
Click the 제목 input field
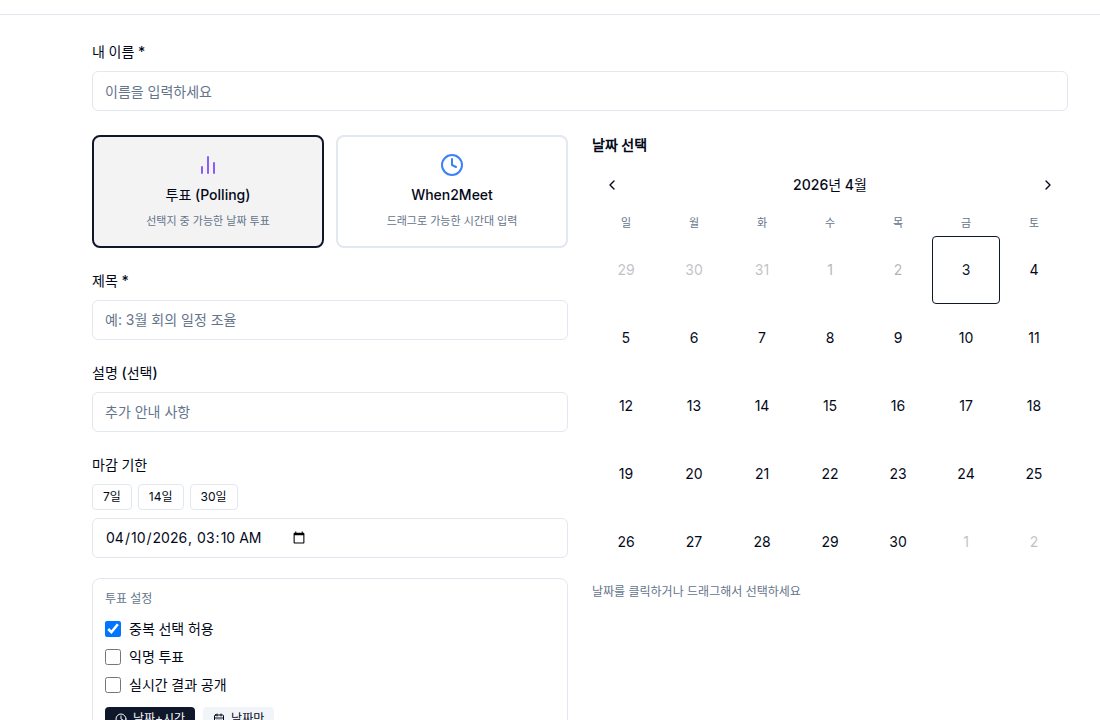(330, 320)
